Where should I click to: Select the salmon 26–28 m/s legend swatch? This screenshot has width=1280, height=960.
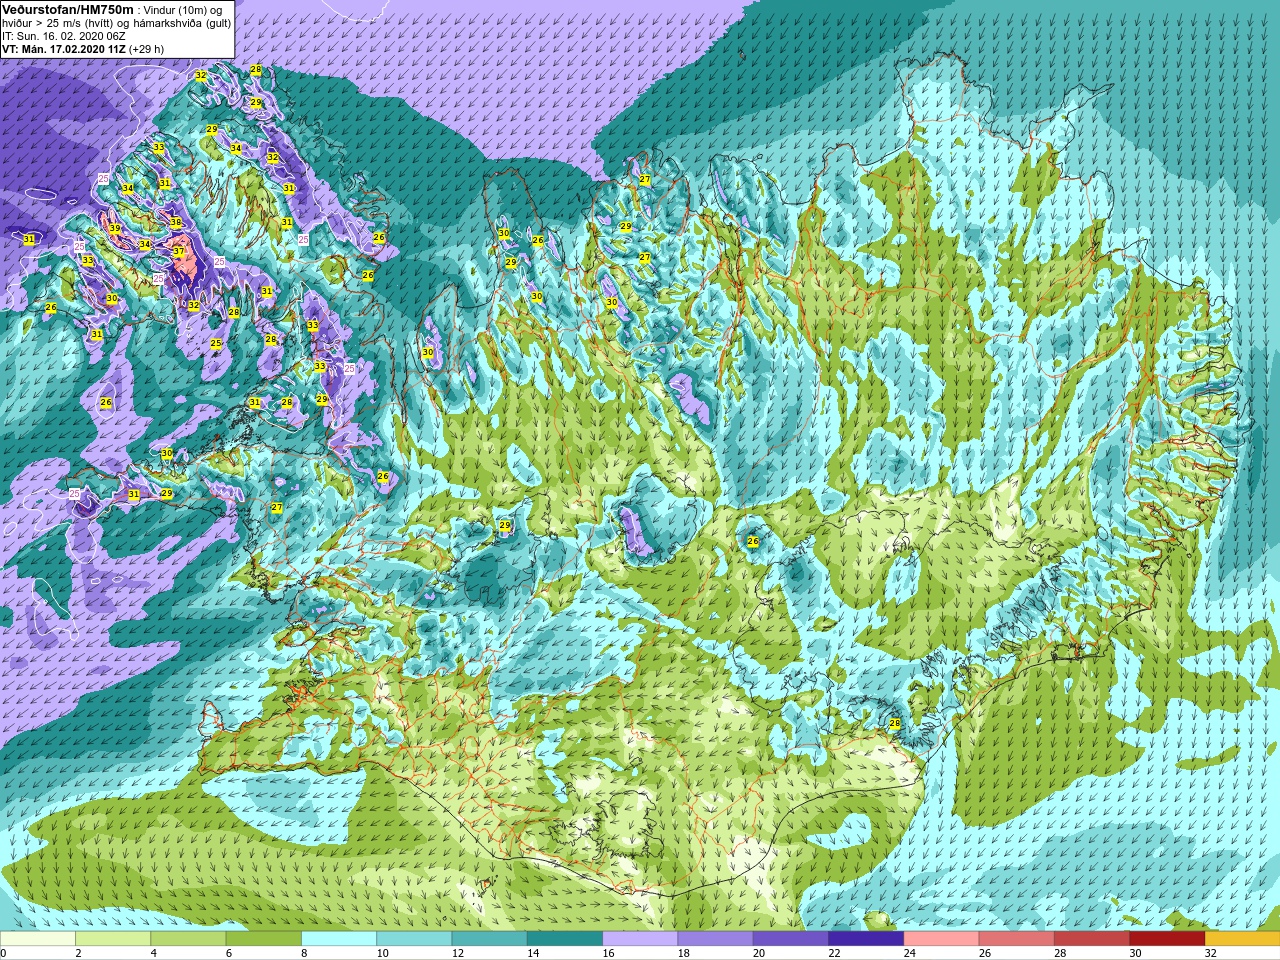pyautogui.click(x=1016, y=939)
